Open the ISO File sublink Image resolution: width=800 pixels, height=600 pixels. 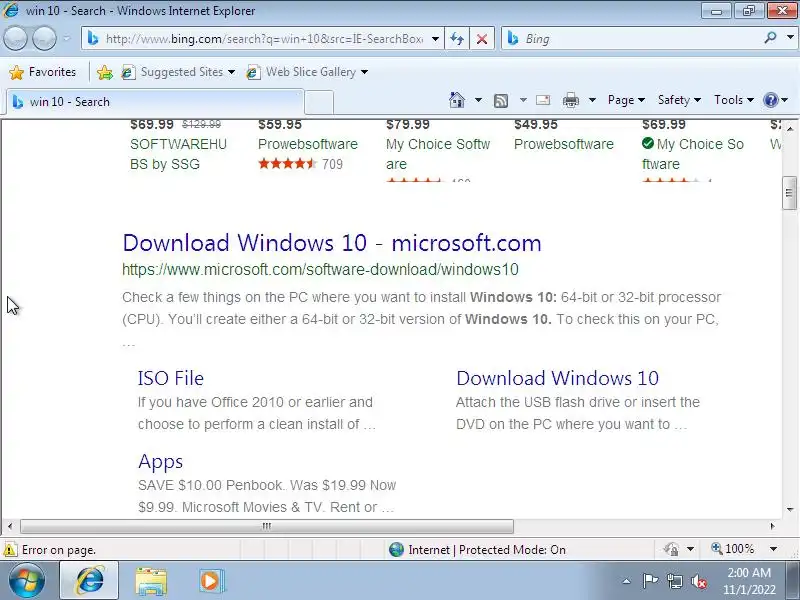pyautogui.click(x=170, y=378)
